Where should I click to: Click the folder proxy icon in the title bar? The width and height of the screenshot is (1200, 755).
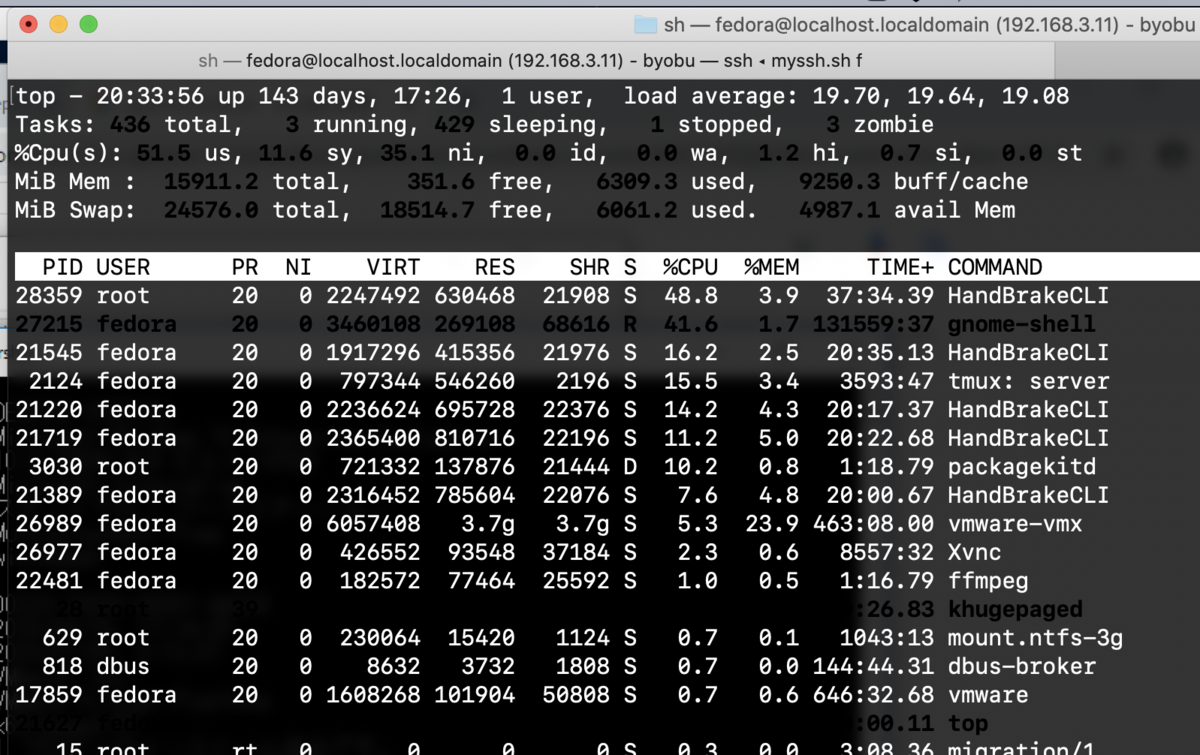pos(646,24)
